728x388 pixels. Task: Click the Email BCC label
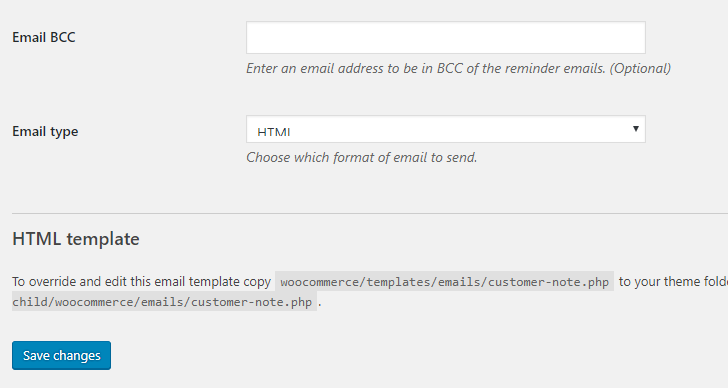[x=44, y=37]
